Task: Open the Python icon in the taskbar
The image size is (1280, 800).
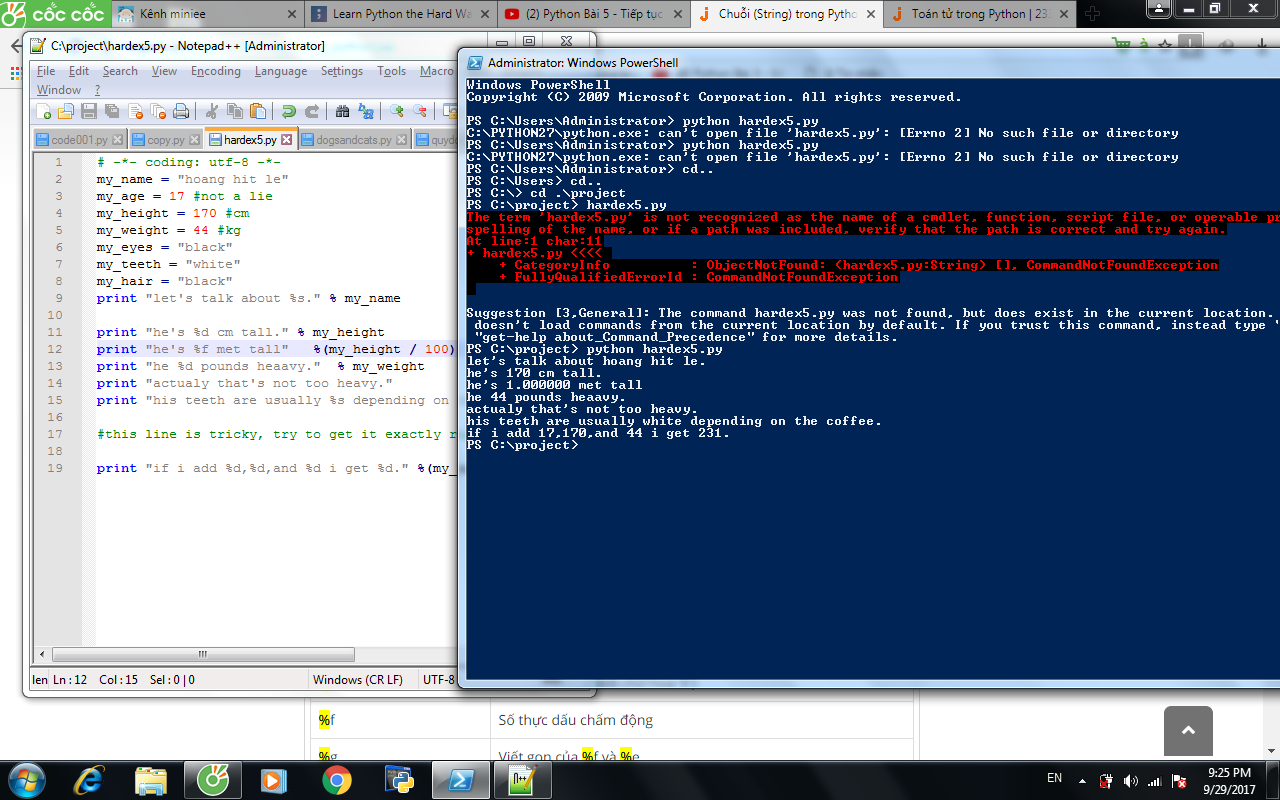Action: (398, 779)
